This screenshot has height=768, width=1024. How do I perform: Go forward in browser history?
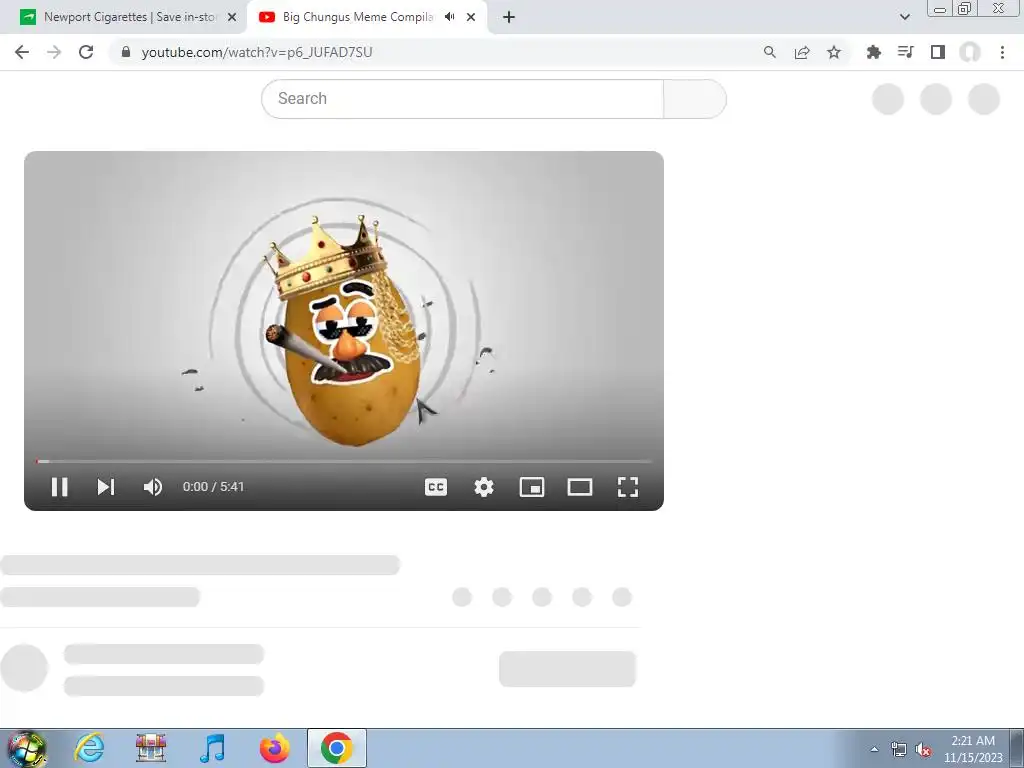point(54,52)
